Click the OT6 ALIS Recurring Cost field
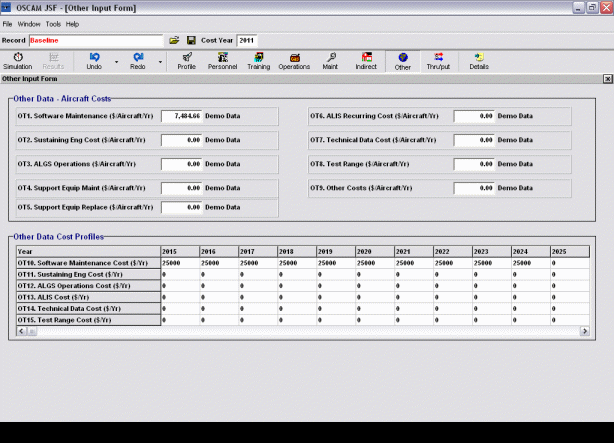 pyautogui.click(x=474, y=116)
